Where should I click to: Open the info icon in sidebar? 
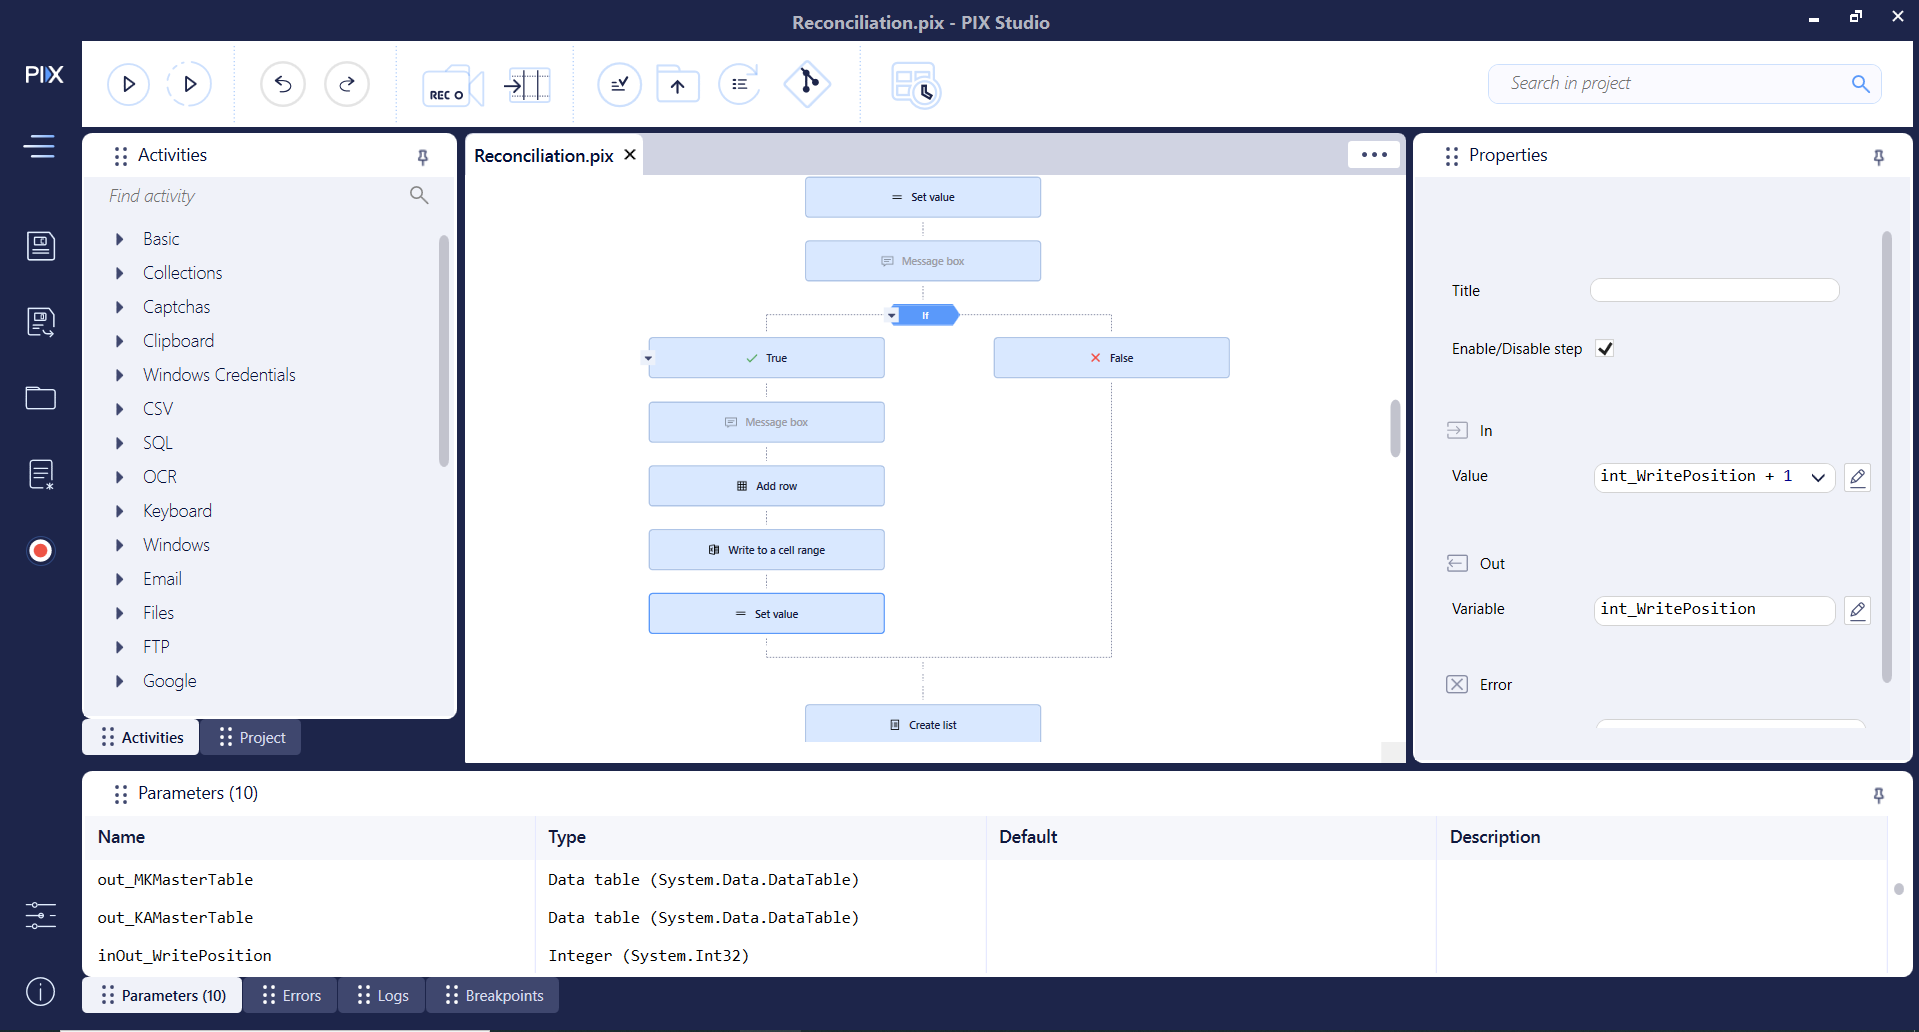coord(41,992)
